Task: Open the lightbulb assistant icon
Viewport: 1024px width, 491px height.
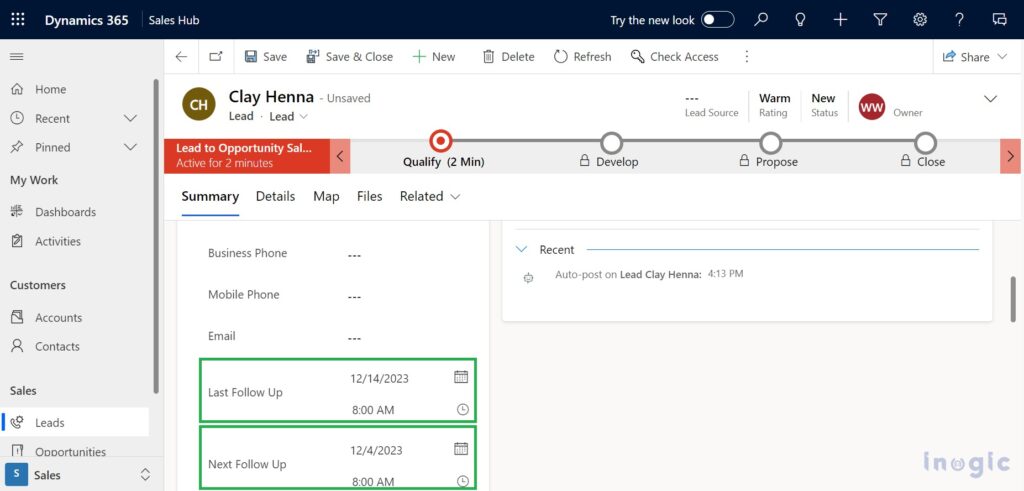Action: coord(800,20)
